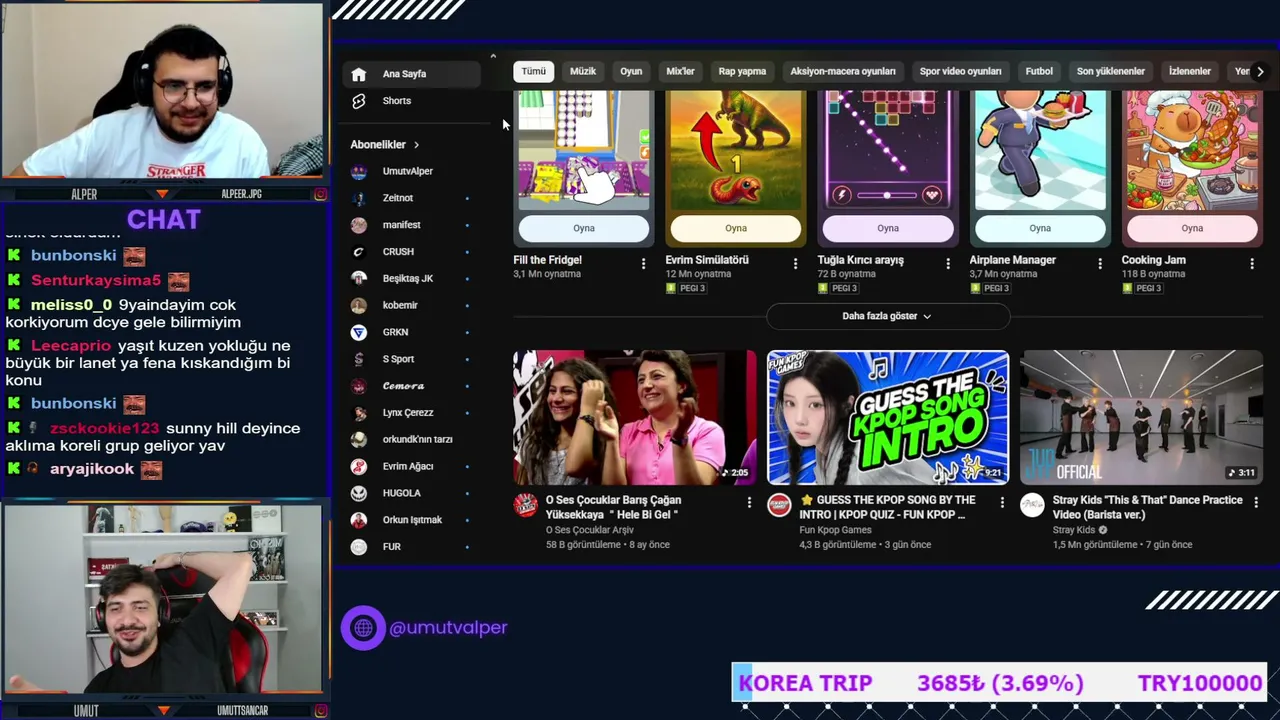Open UmutAlper channel avatar in subscriptions

point(359,171)
